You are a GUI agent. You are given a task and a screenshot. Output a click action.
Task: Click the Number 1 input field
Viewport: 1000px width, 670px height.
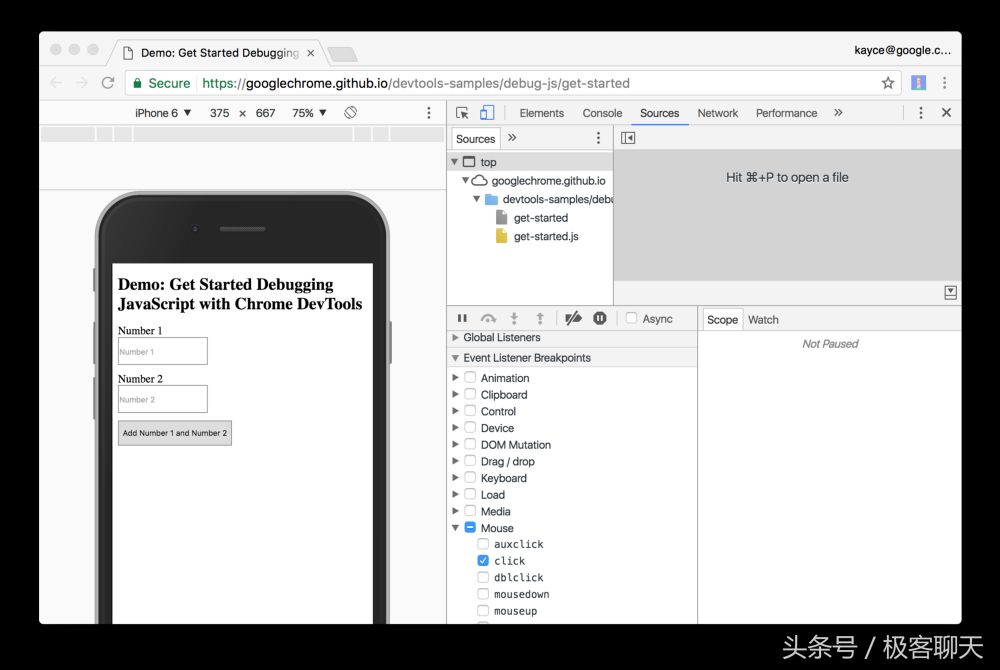[162, 351]
